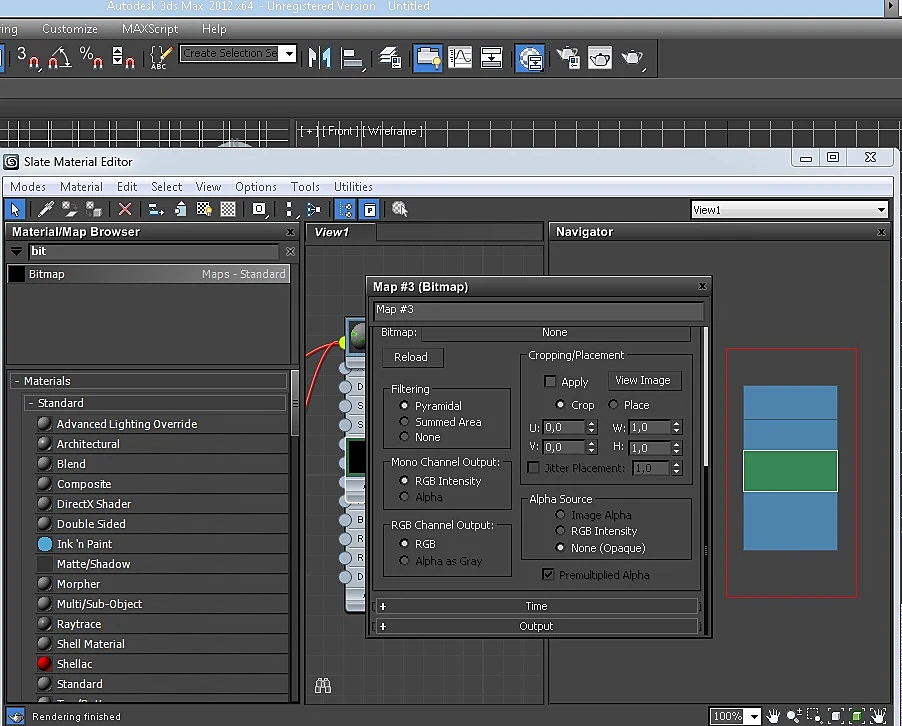The image size is (902, 726).
Task: Clear the browser search text
Action: [291, 251]
